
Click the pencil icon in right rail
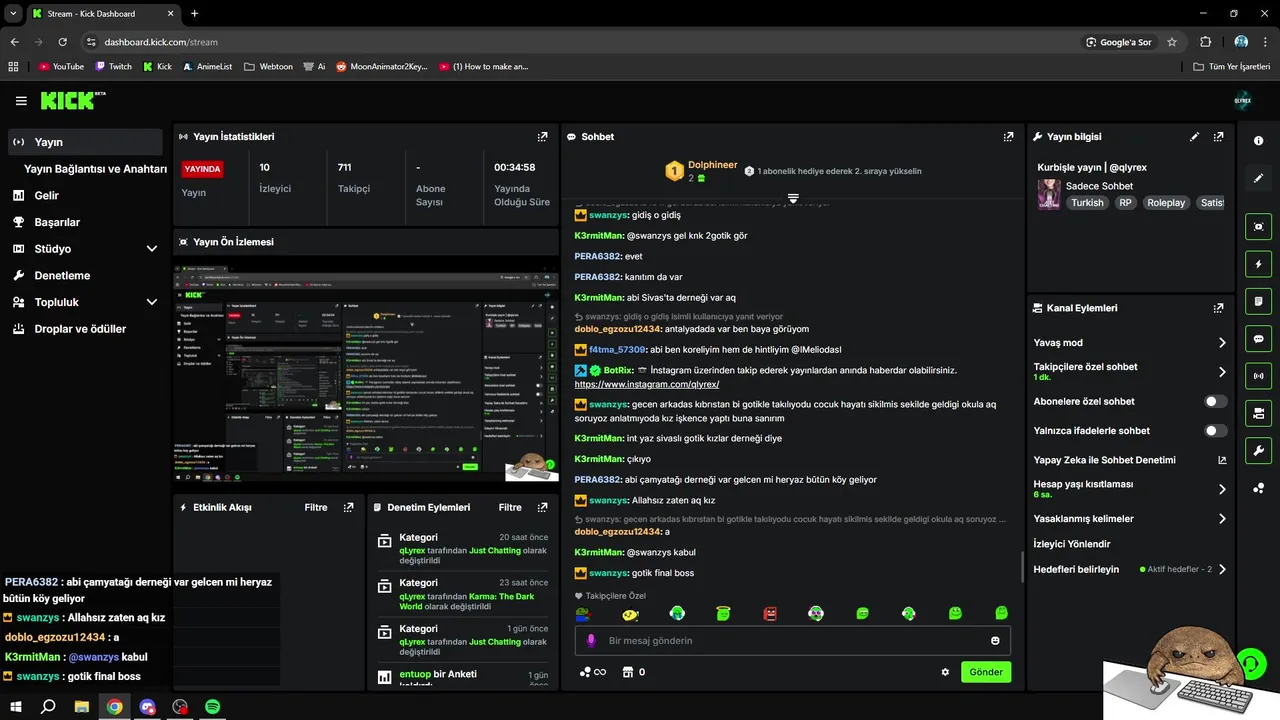[x=1258, y=178]
